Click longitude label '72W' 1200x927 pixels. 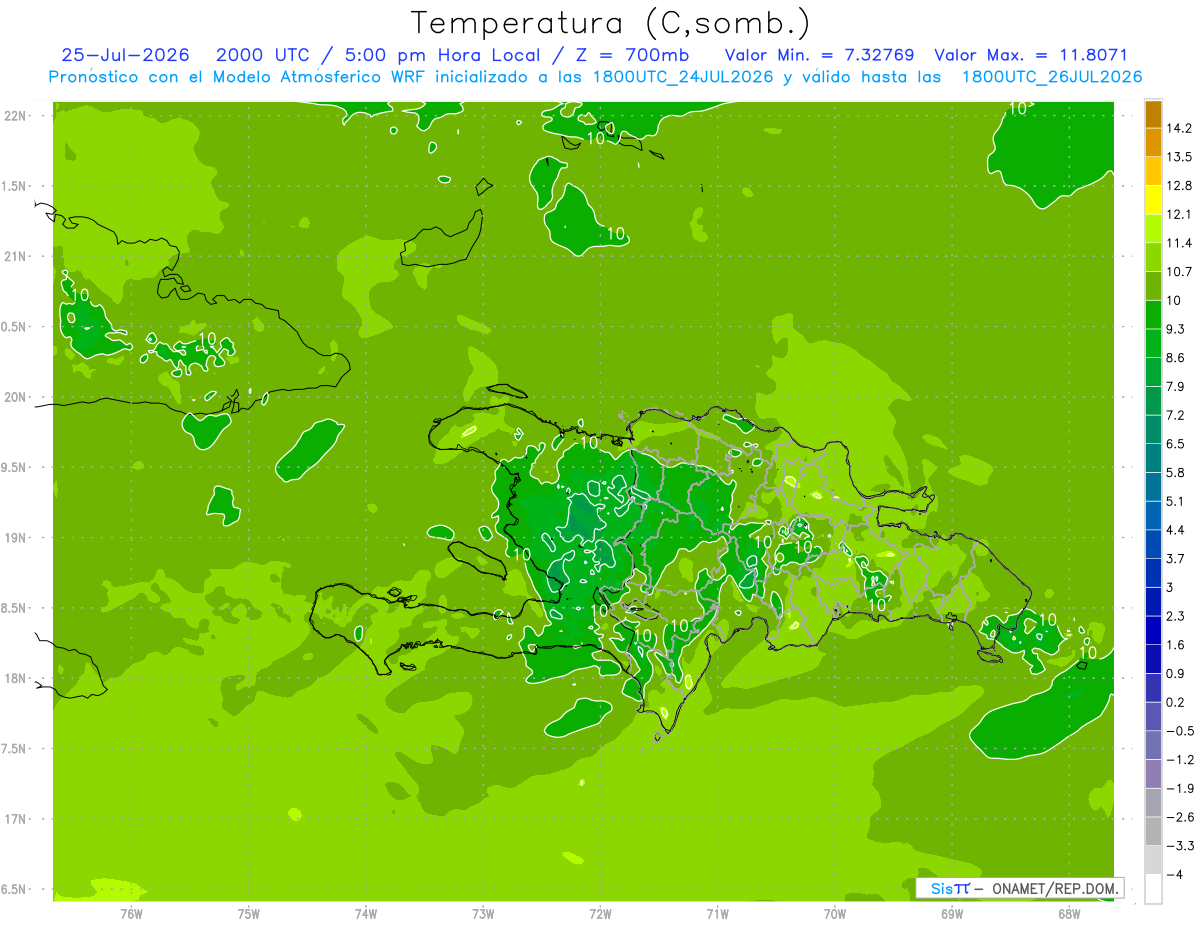point(600,913)
